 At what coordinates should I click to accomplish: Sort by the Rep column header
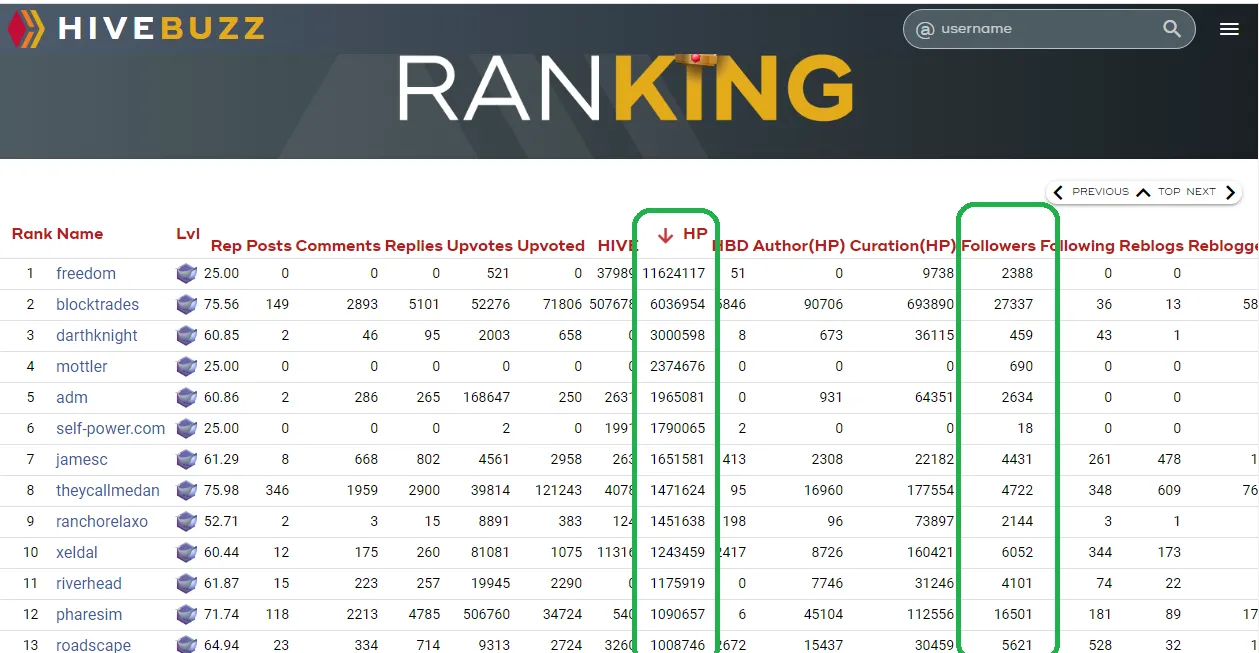226,245
